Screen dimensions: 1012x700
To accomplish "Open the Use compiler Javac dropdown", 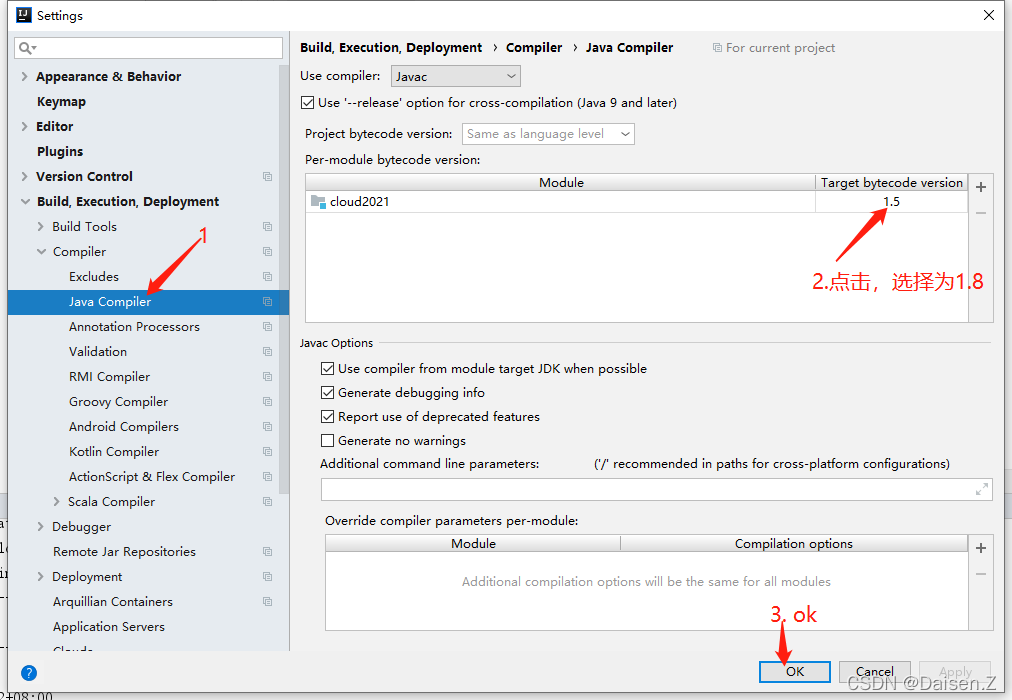I will (x=456, y=76).
